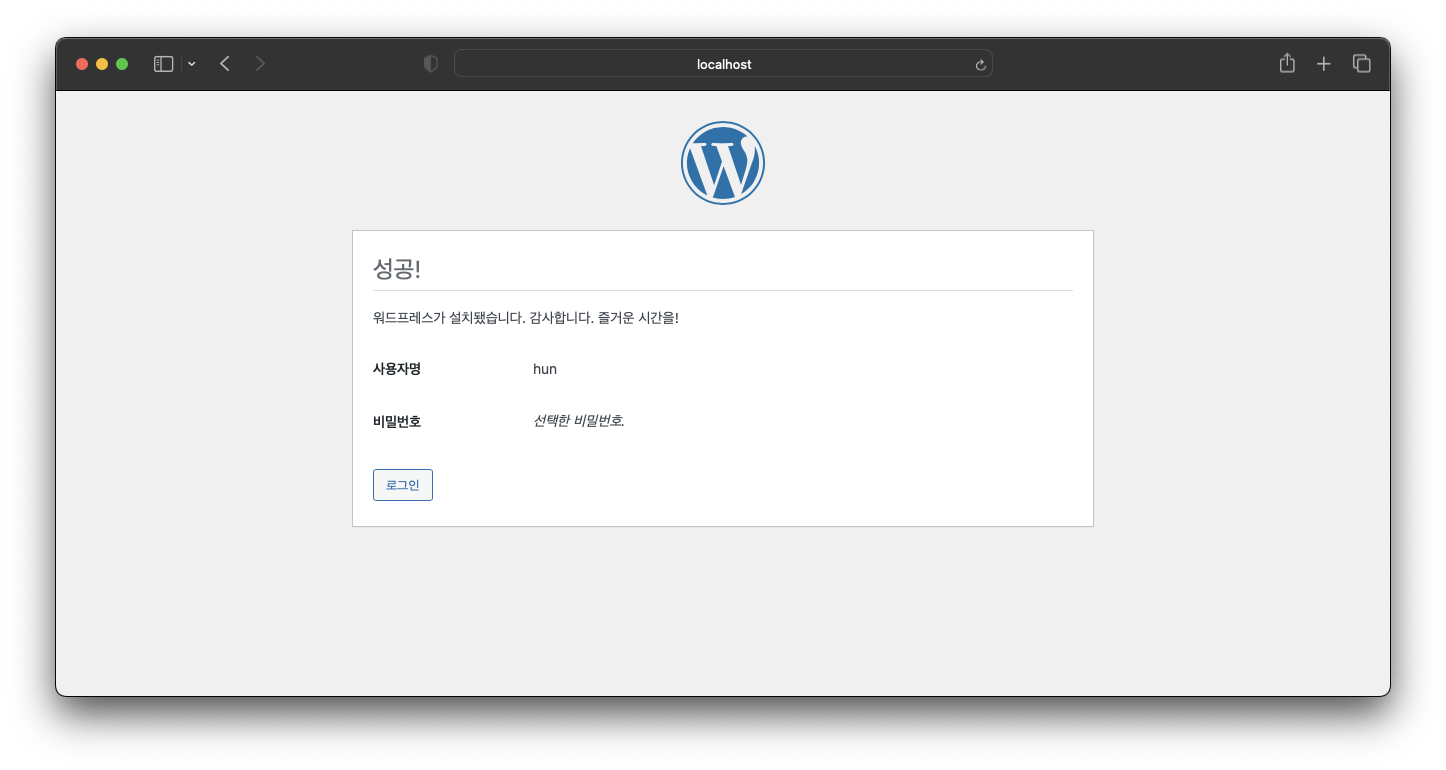Open the privacy shield report icon
Viewport: 1446px width, 770px height.
(431, 64)
